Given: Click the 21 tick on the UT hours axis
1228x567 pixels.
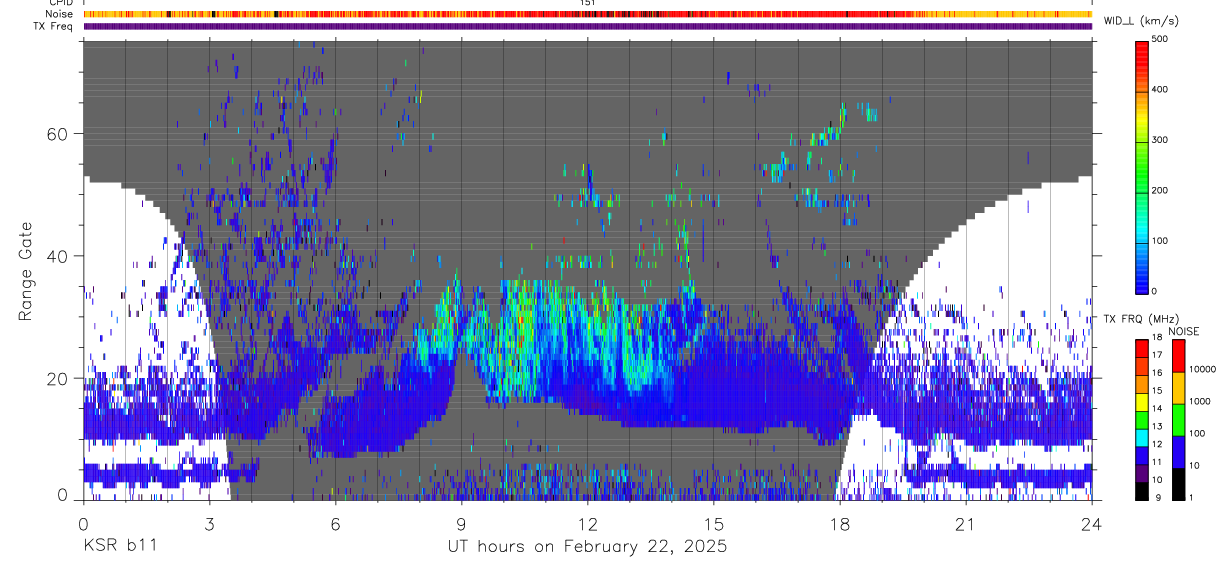Looking at the screenshot, I should (966, 523).
